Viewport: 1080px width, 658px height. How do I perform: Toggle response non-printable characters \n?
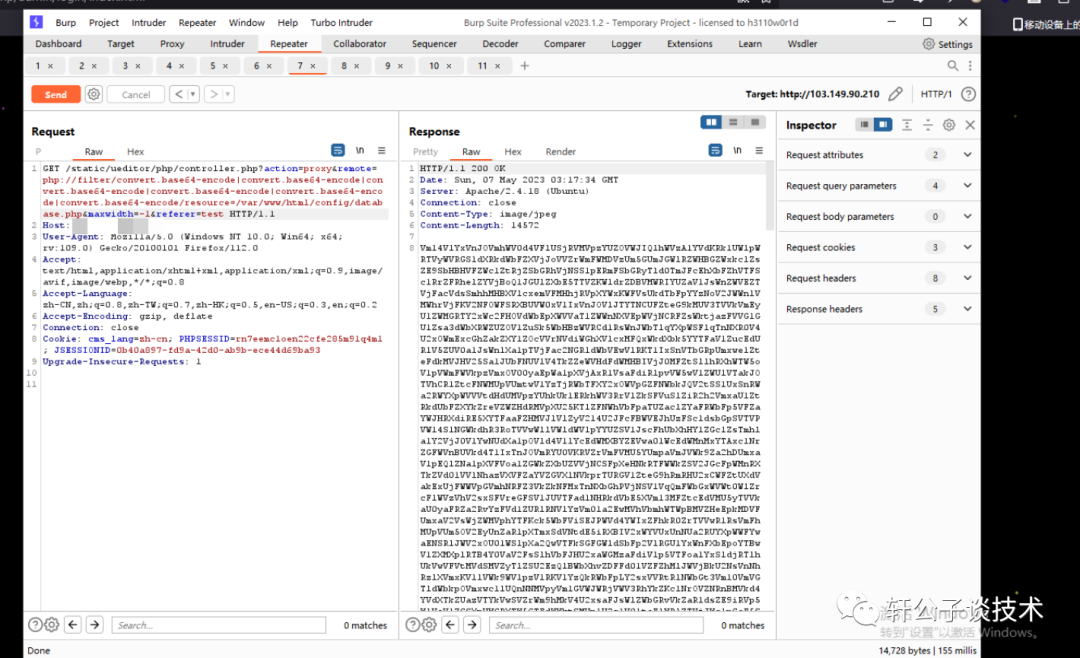coord(737,150)
